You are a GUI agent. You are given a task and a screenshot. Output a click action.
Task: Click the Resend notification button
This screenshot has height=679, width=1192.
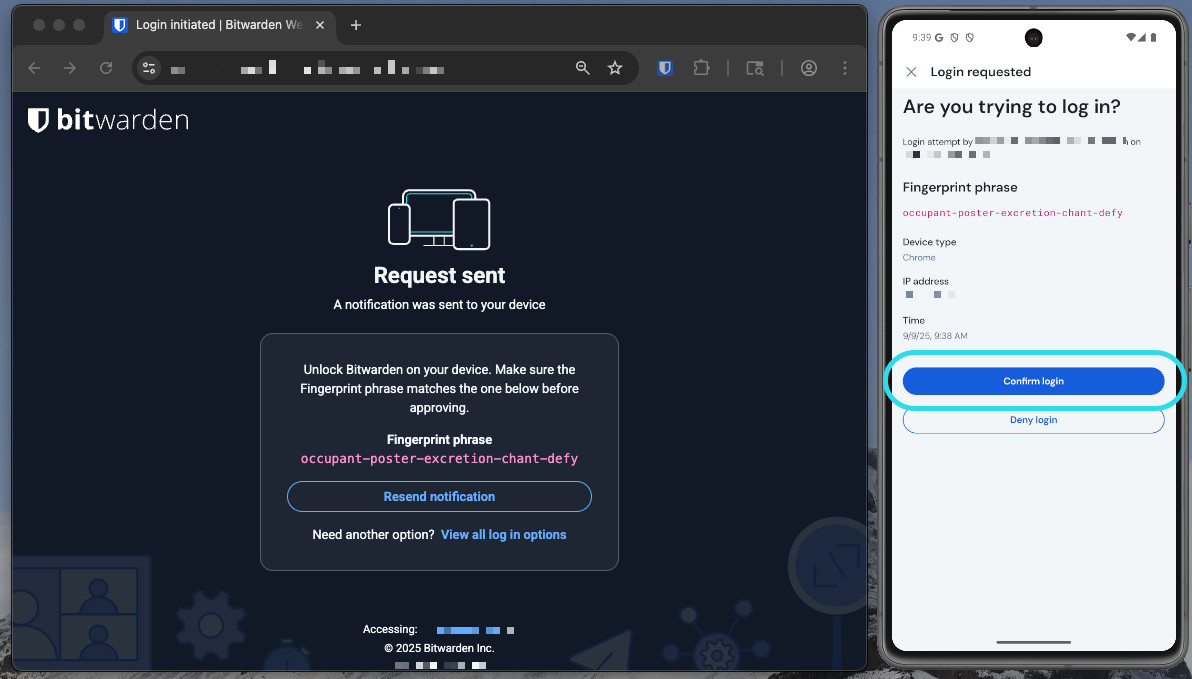[x=439, y=497]
